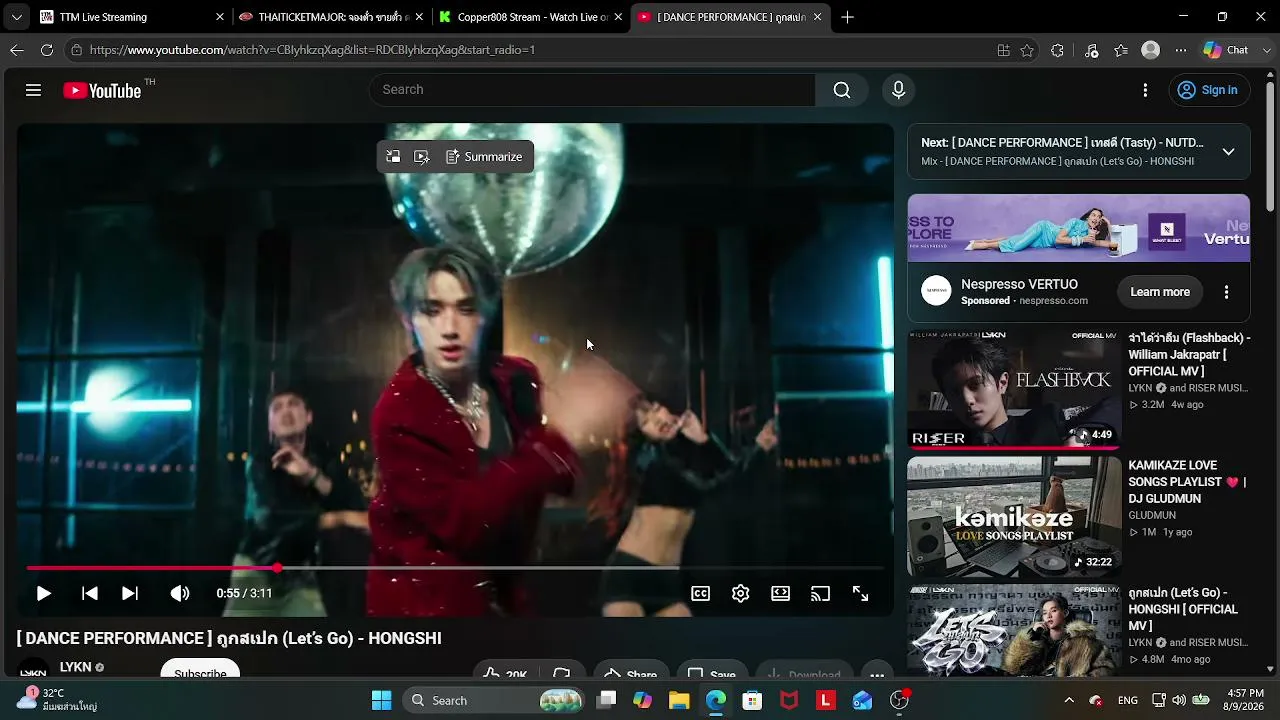This screenshot has height=720, width=1280.
Task: Search YouTube with voice microphone
Action: pyautogui.click(x=898, y=90)
